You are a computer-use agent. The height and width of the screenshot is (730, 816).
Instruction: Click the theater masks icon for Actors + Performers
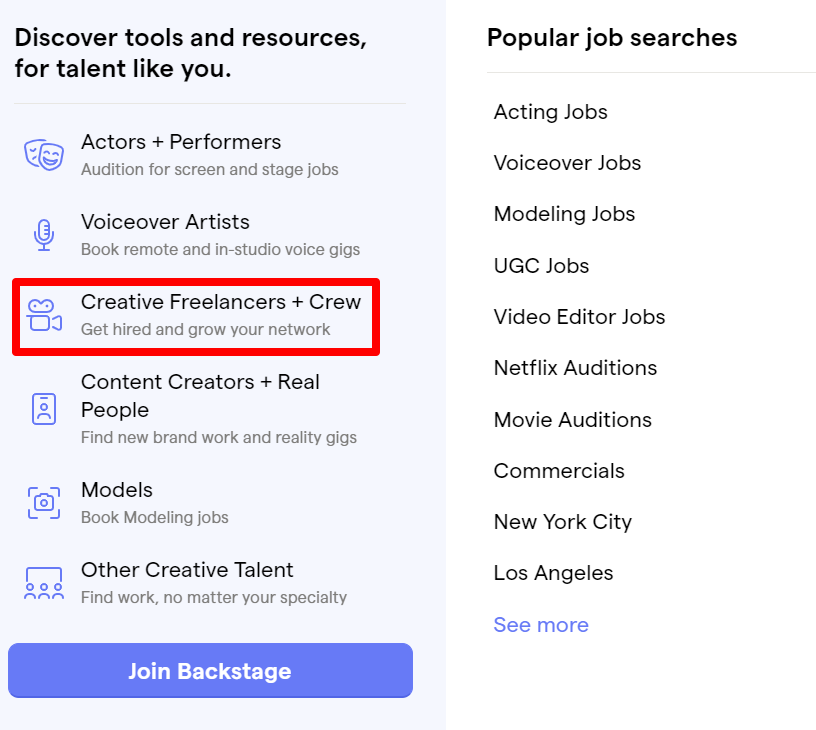(x=44, y=155)
